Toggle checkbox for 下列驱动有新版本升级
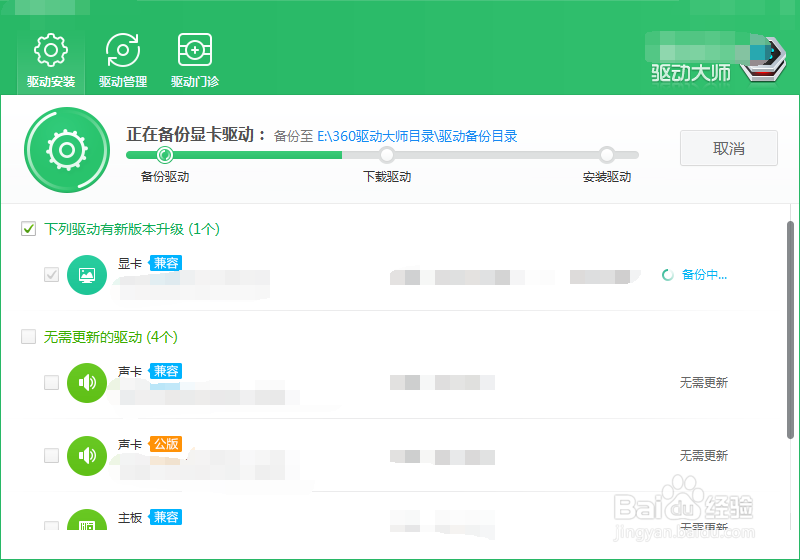Screen dimensions: 800x560 coord(29,228)
